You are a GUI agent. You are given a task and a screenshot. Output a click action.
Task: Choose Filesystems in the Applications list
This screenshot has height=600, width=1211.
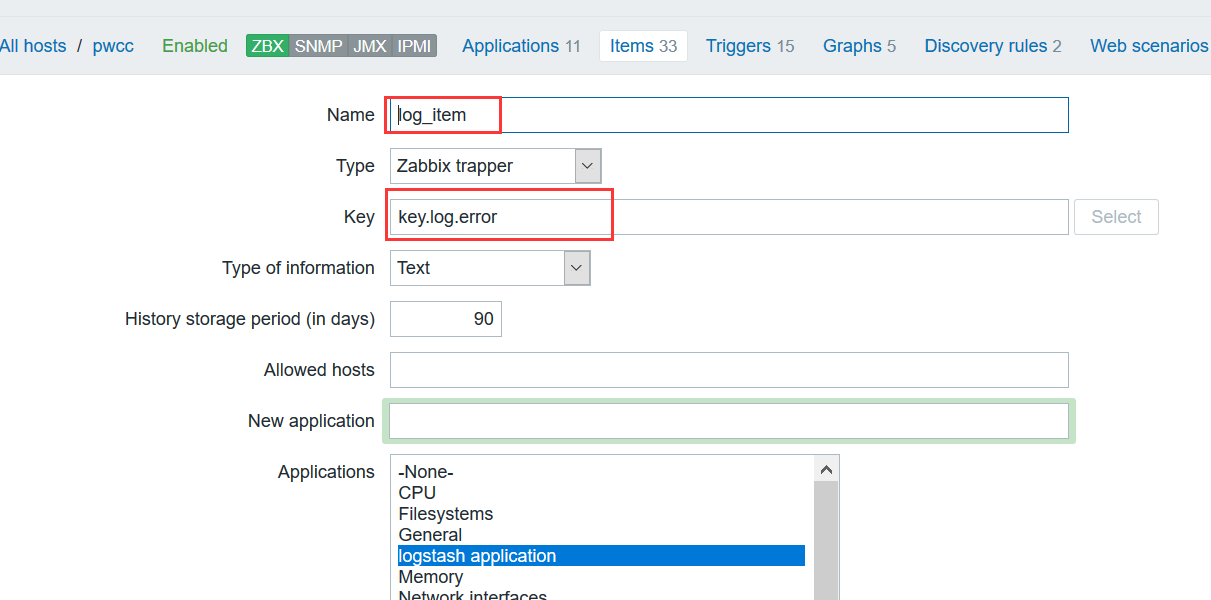pyautogui.click(x=445, y=514)
